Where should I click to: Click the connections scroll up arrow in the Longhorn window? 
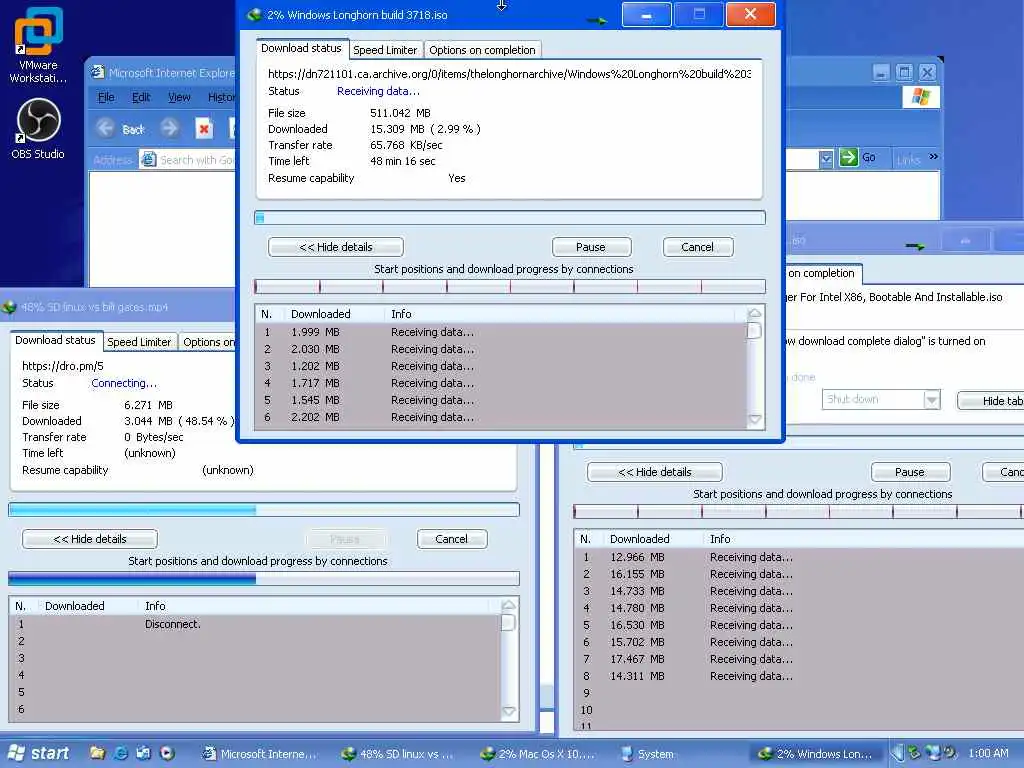tap(754, 313)
